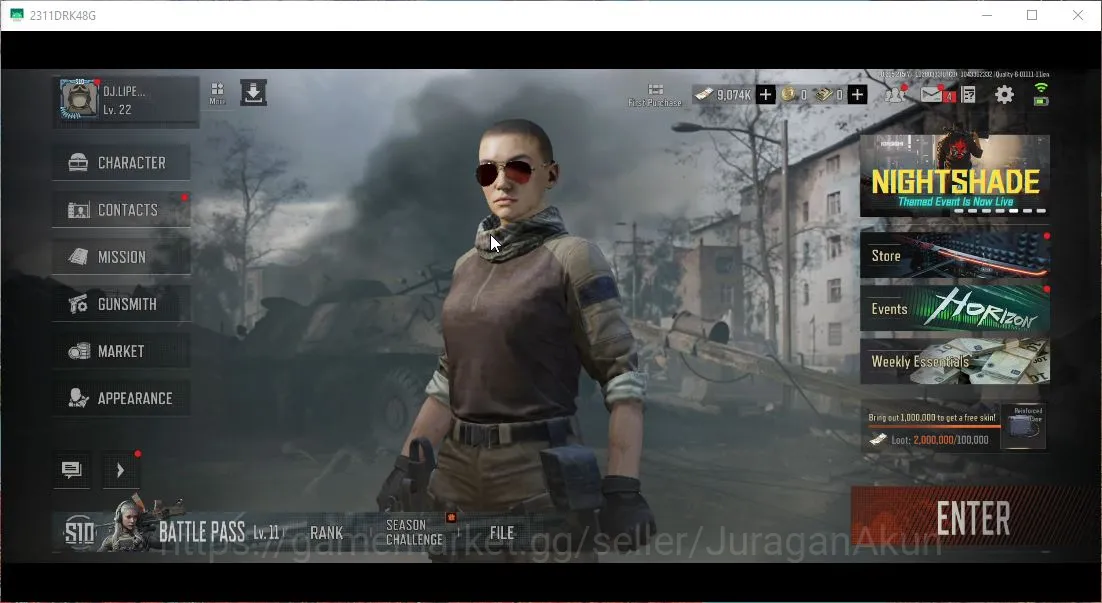Open the Appearance menu
Screen dimensions: 1102x603
[121, 398]
